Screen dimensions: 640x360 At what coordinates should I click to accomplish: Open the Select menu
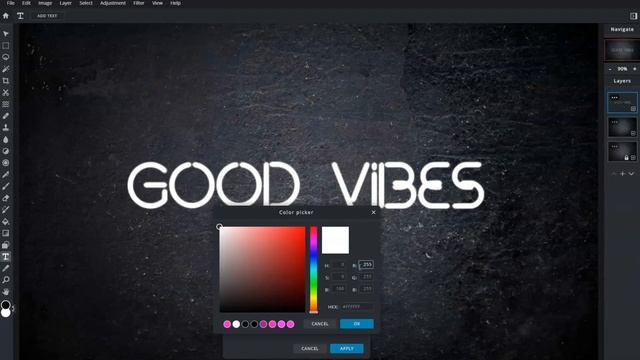pos(86,3)
